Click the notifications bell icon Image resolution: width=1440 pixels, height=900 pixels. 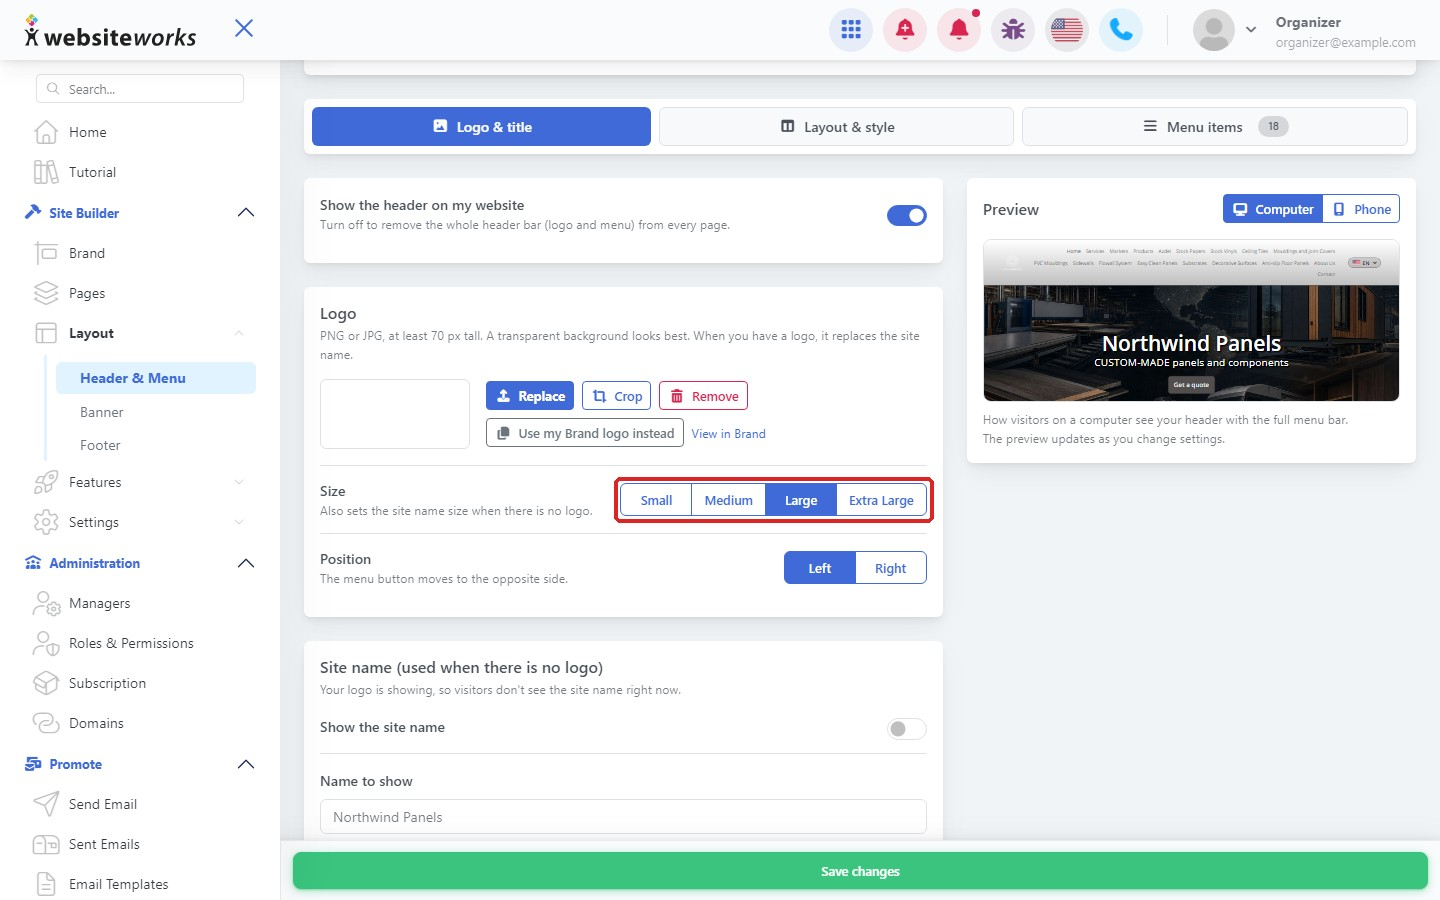tap(959, 30)
